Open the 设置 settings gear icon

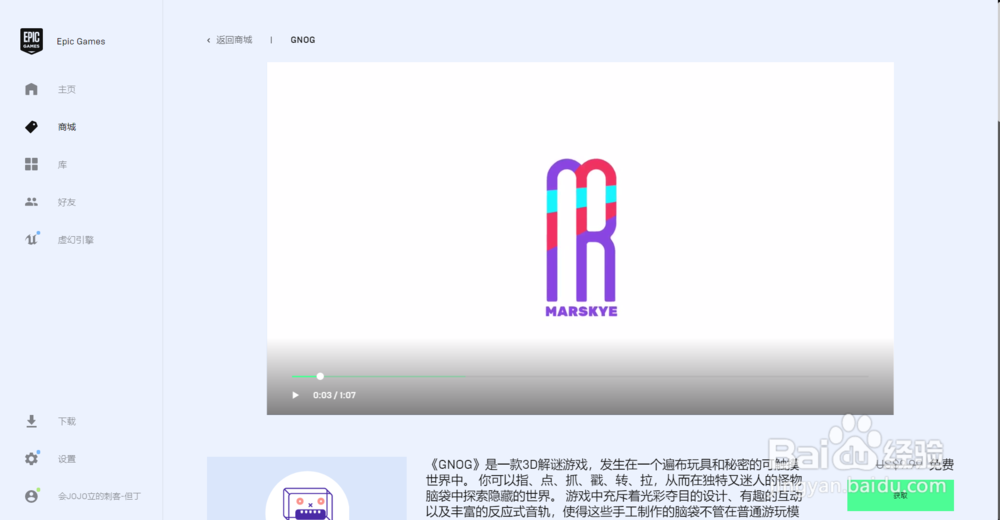click(31, 458)
